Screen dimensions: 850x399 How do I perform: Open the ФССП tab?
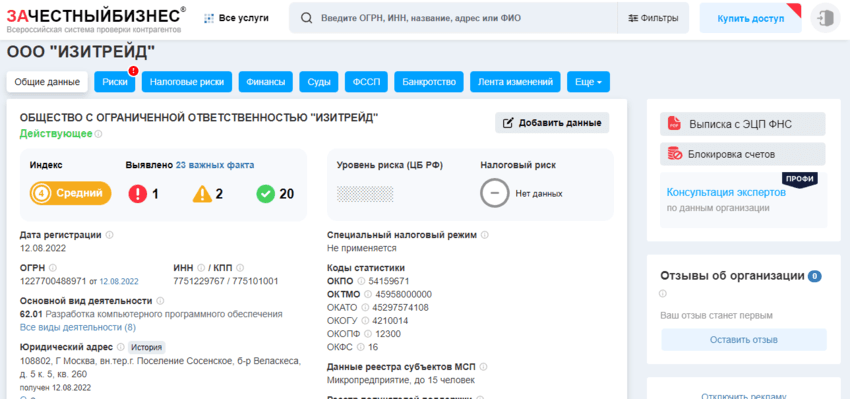pyautogui.click(x=366, y=82)
